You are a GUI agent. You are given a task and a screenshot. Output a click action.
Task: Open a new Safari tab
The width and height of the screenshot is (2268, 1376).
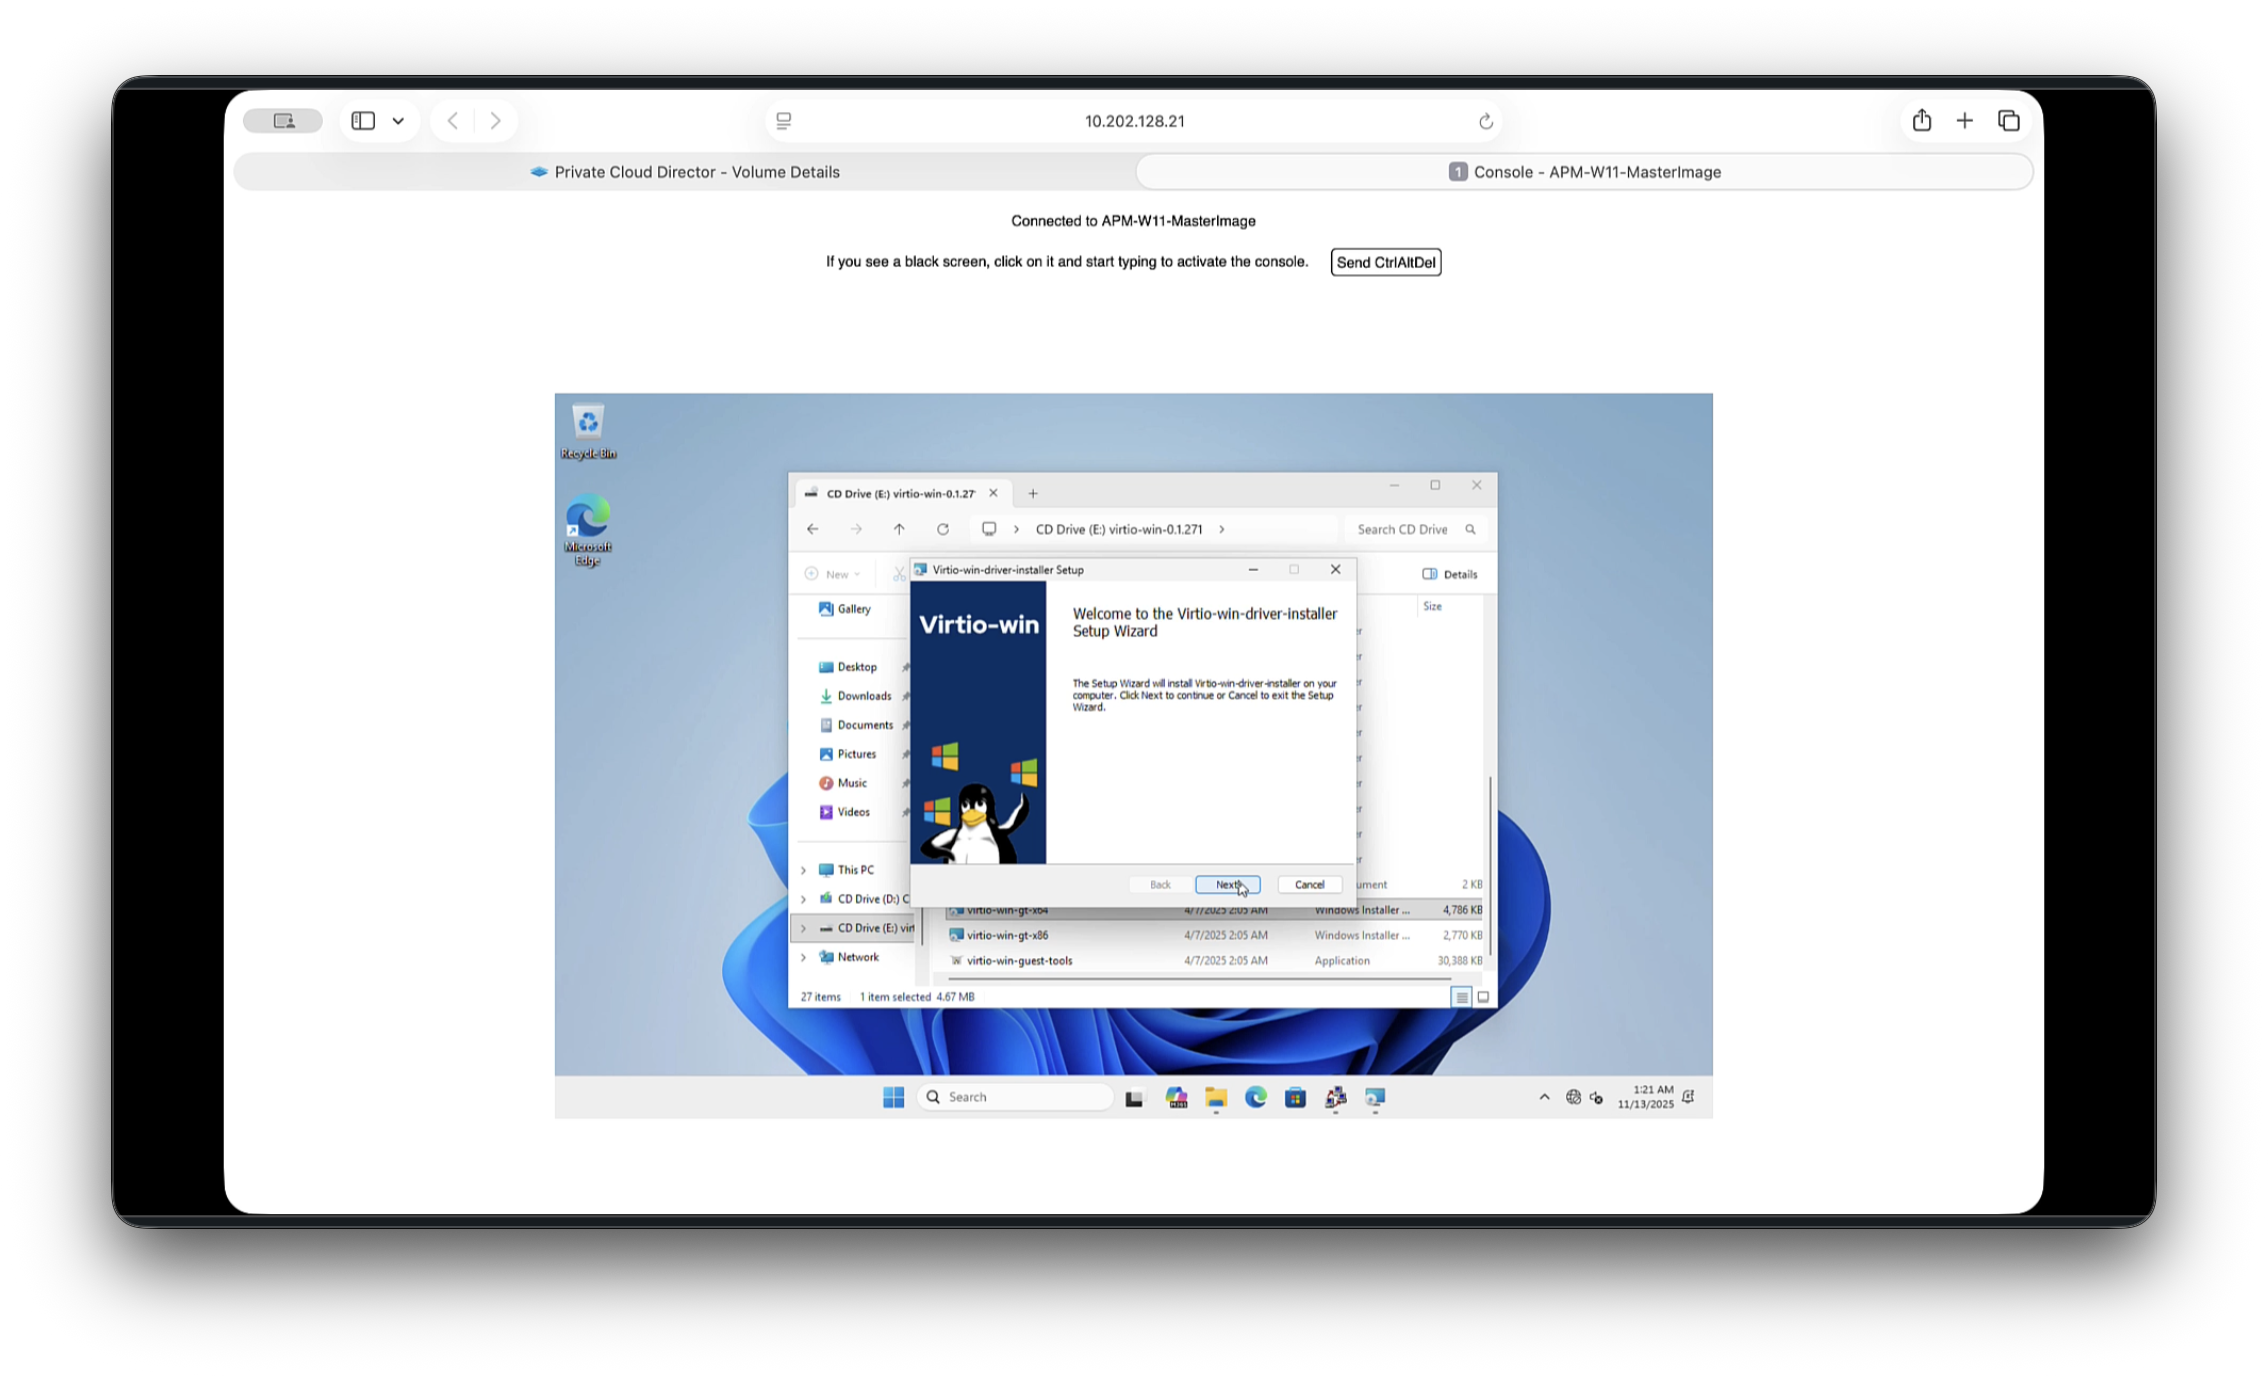point(1964,121)
